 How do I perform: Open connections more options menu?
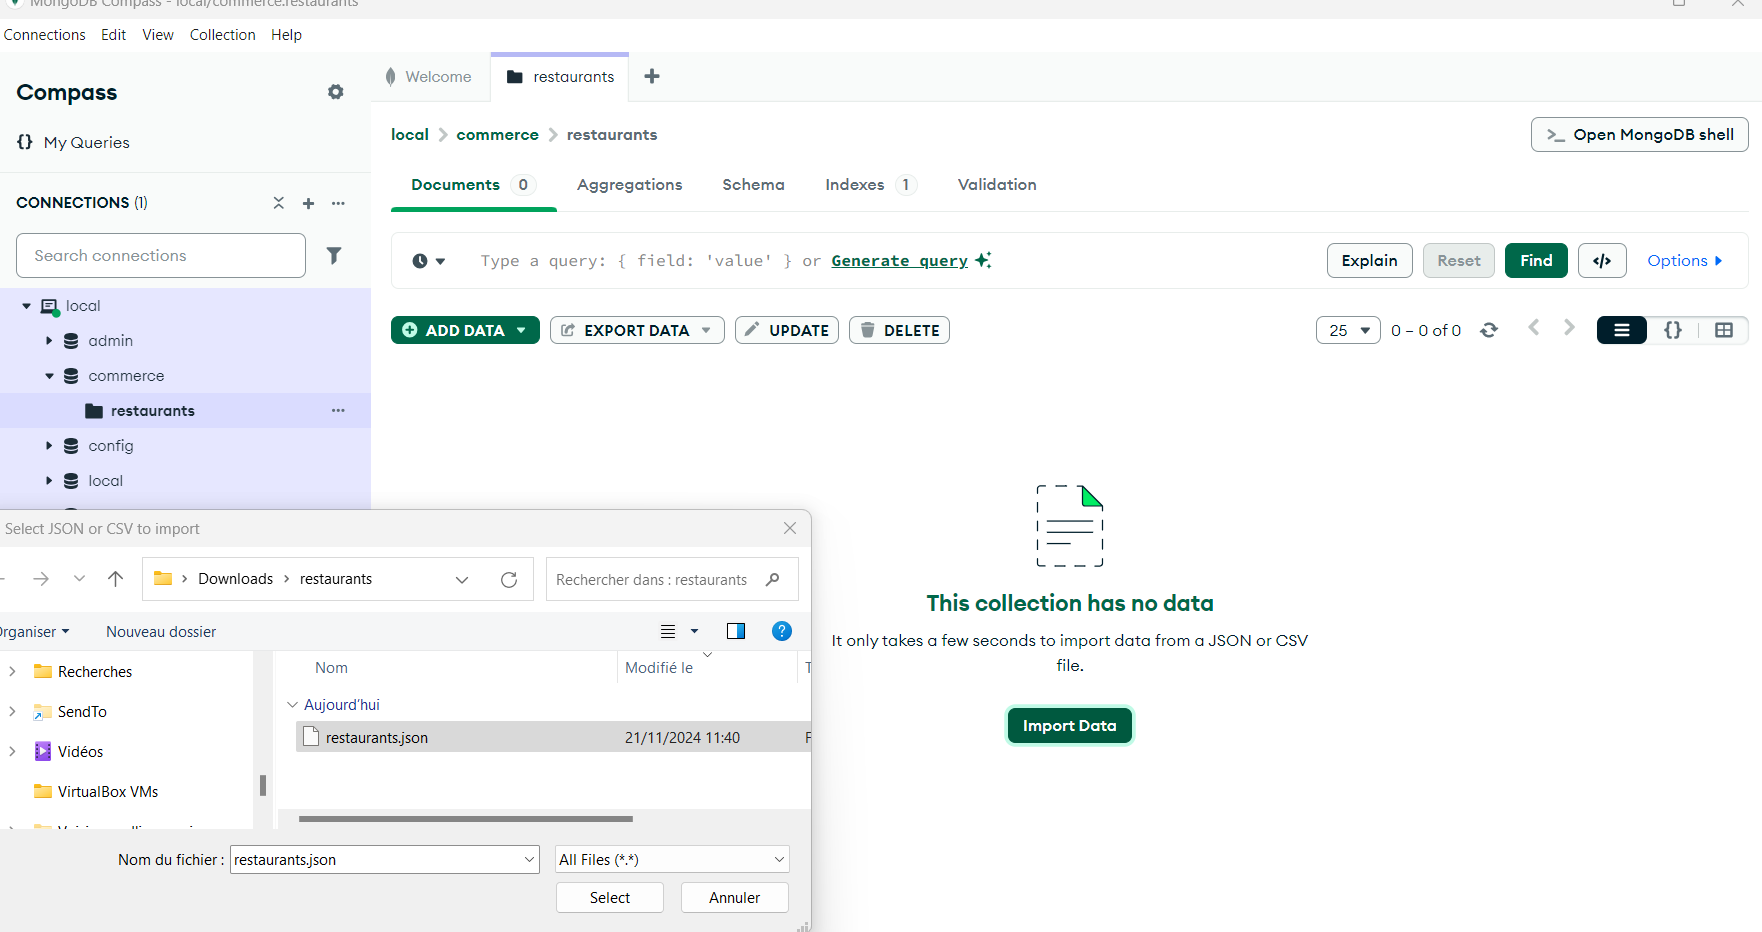[x=338, y=203]
